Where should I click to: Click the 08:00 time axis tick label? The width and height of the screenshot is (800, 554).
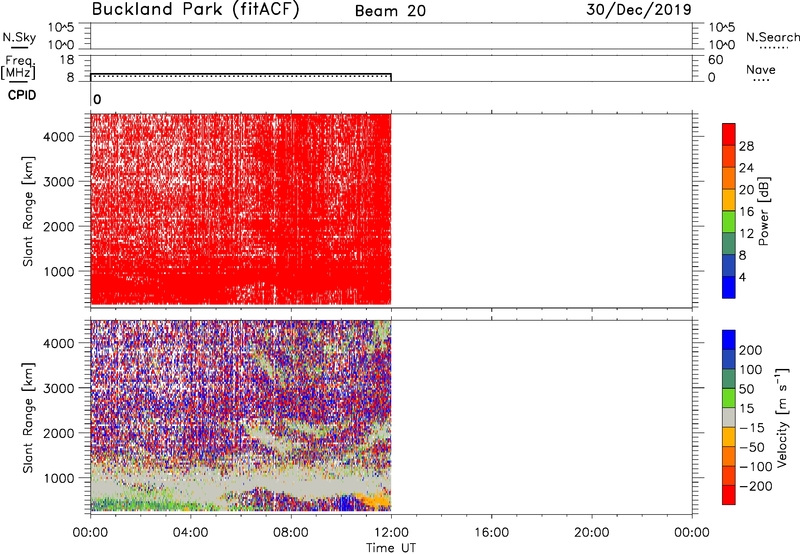(290, 533)
